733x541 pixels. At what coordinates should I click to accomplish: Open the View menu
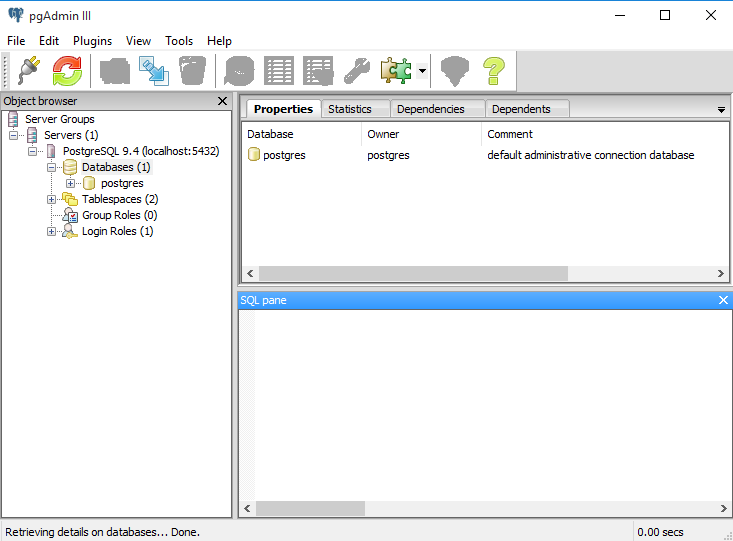point(138,41)
